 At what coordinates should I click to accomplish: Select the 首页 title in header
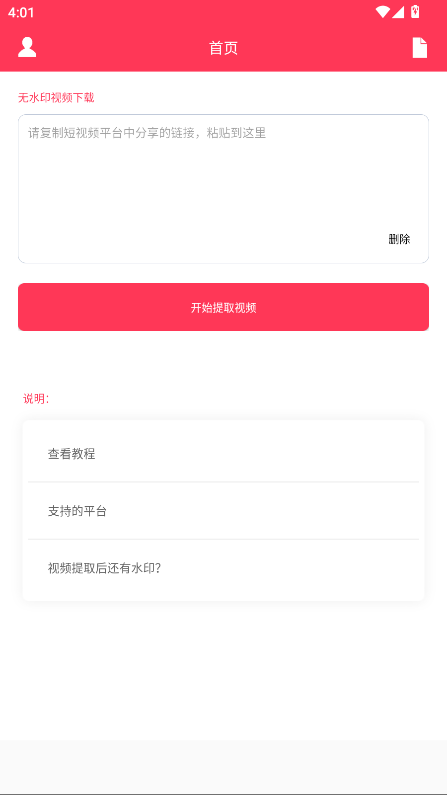pos(224,48)
